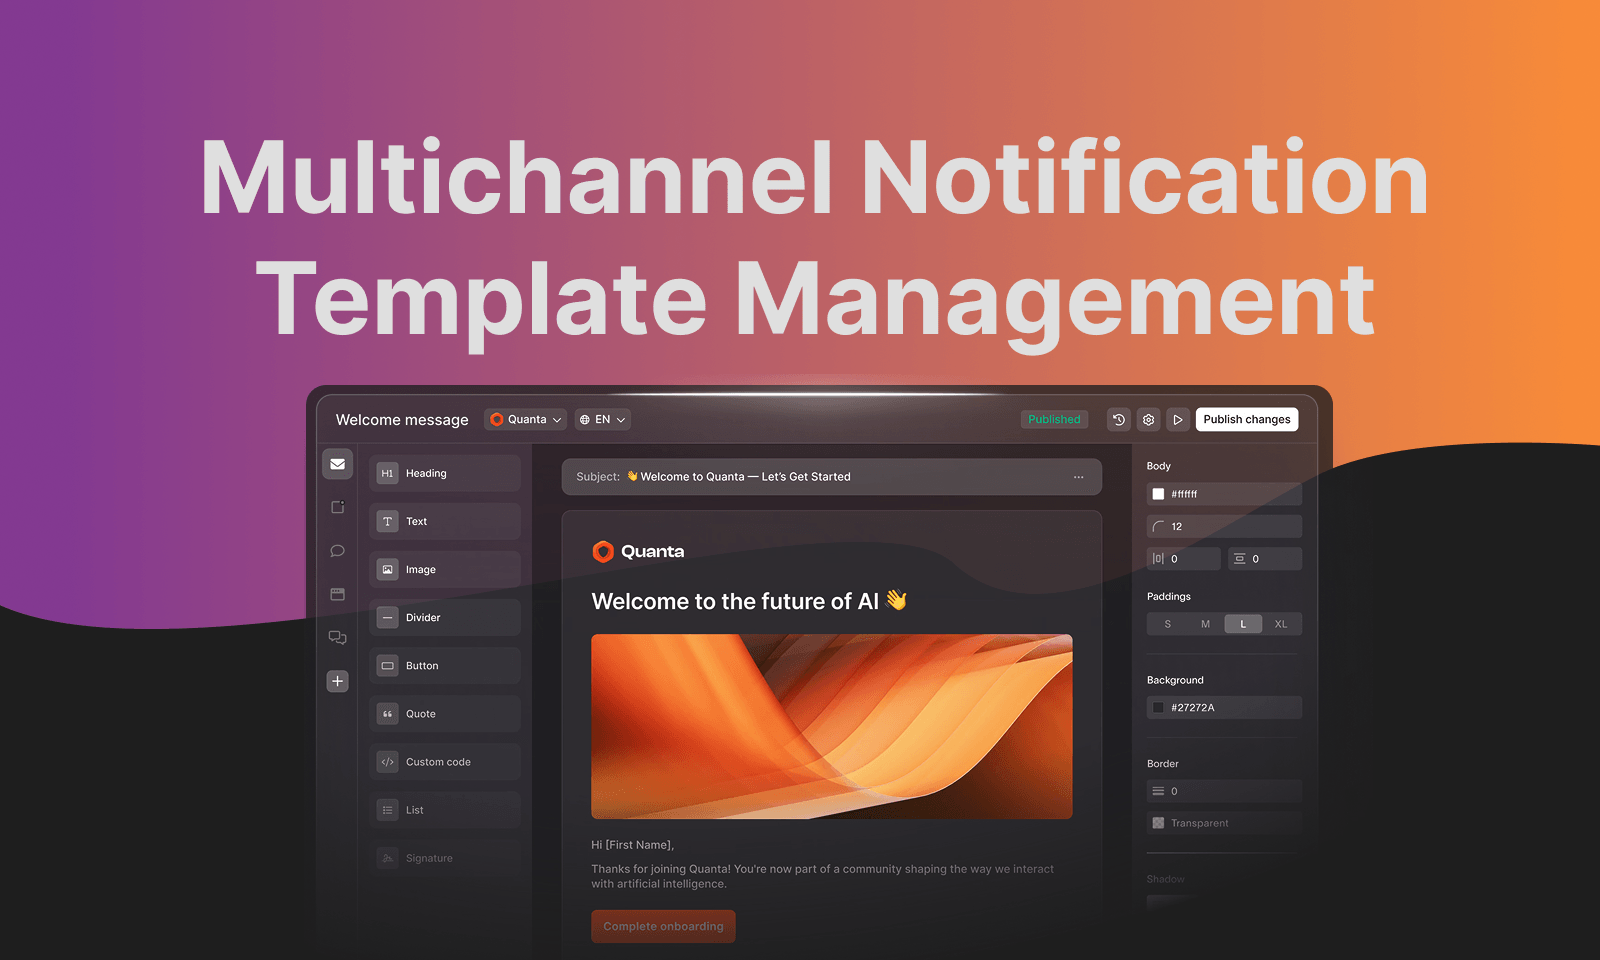Add a new channel with the plus icon
Screen dimensions: 1600x960
click(337, 681)
